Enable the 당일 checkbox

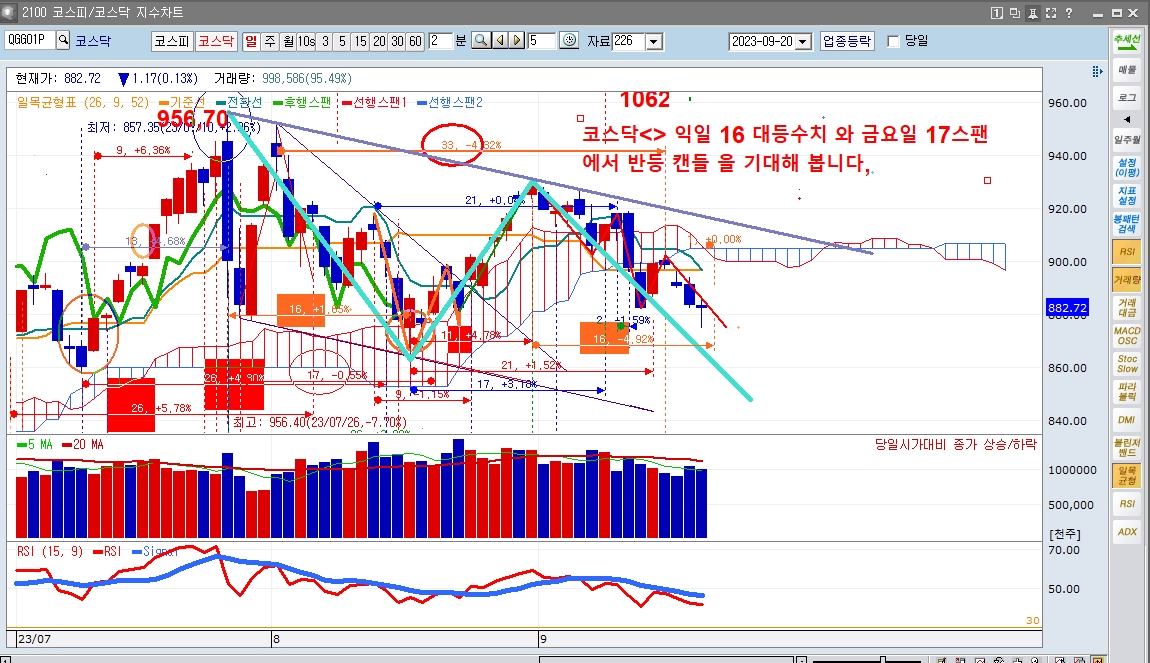893,41
